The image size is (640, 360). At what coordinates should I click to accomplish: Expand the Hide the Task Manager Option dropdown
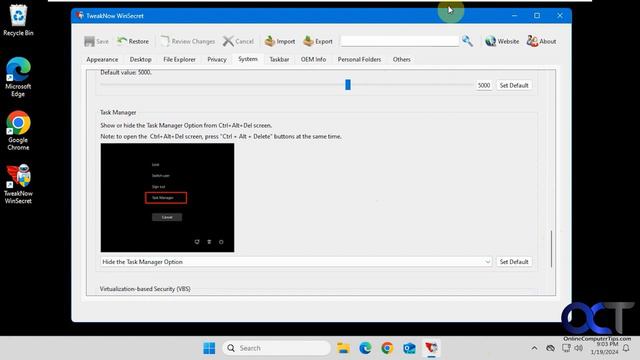coord(296,262)
